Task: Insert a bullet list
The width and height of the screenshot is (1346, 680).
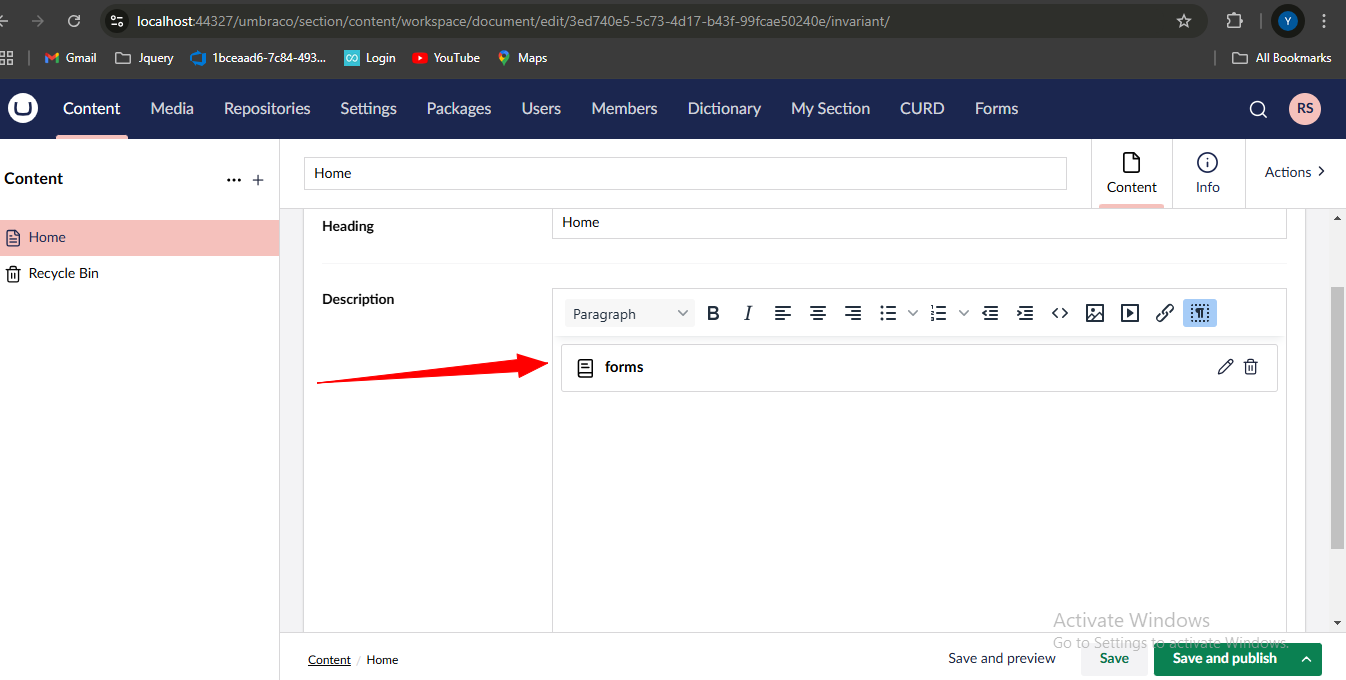Action: (888, 313)
